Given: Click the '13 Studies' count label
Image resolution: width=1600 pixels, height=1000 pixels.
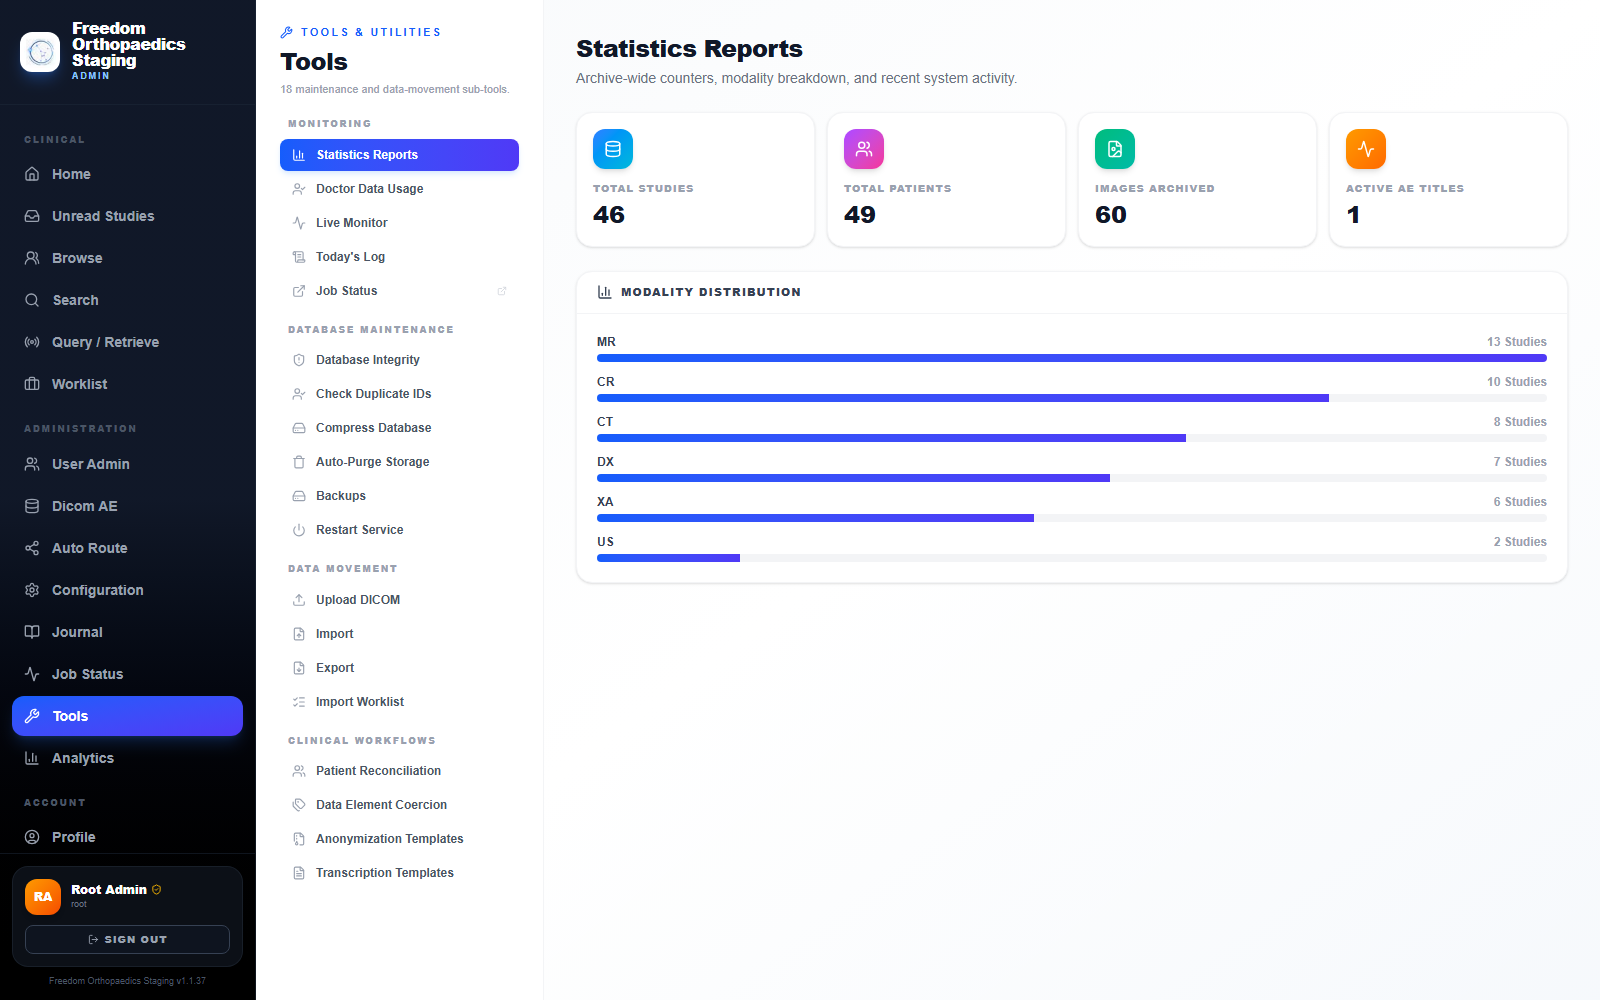Looking at the screenshot, I should [x=1516, y=342].
